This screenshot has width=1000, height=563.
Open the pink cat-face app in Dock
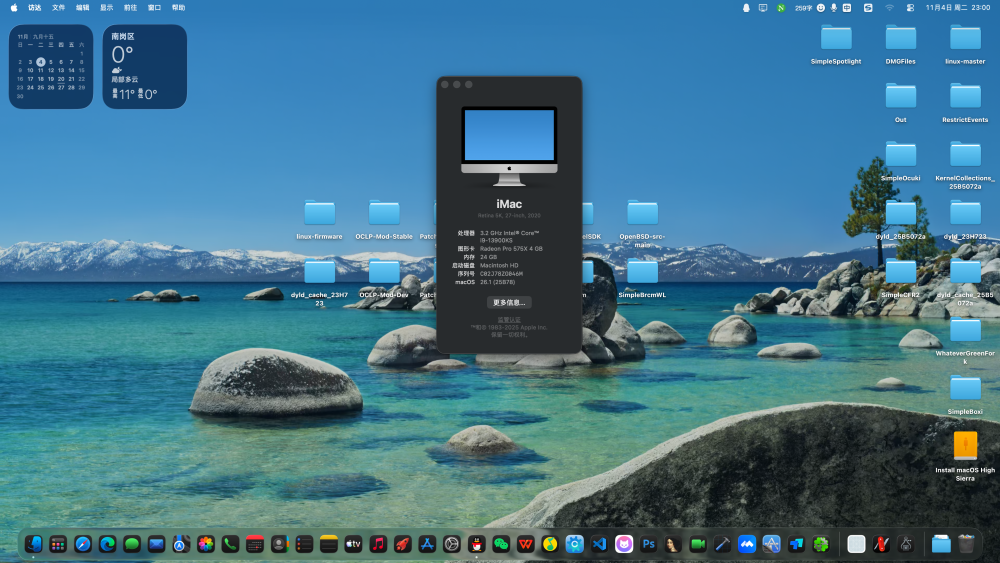(x=624, y=544)
